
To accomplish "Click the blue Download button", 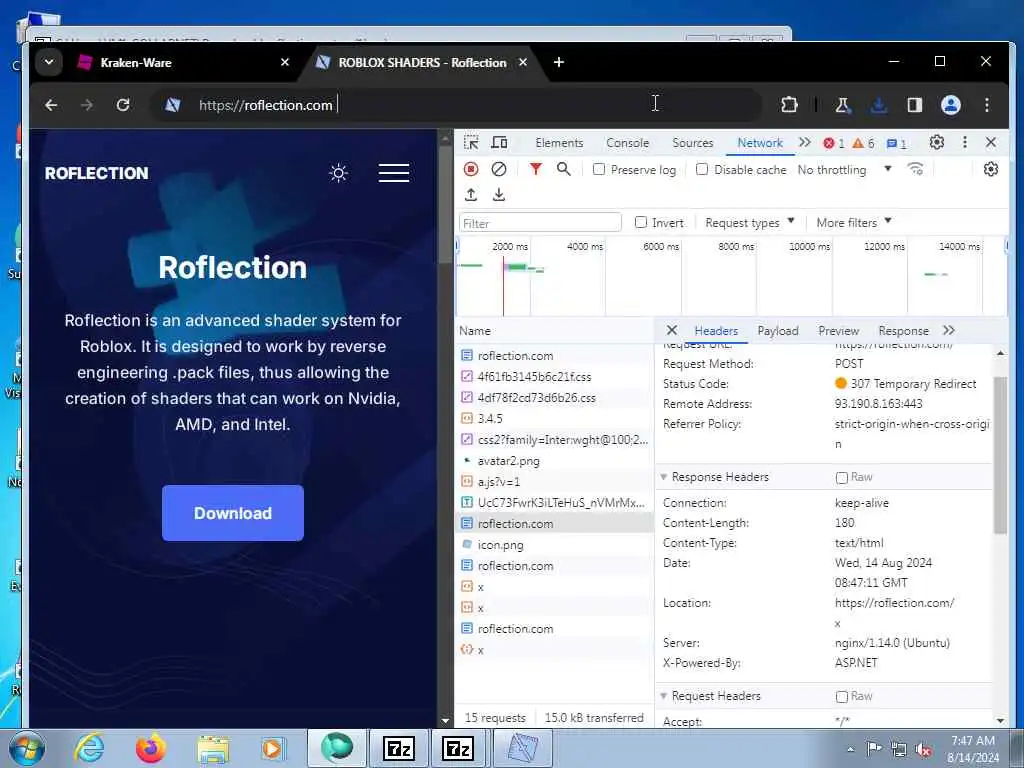I will tap(232, 513).
